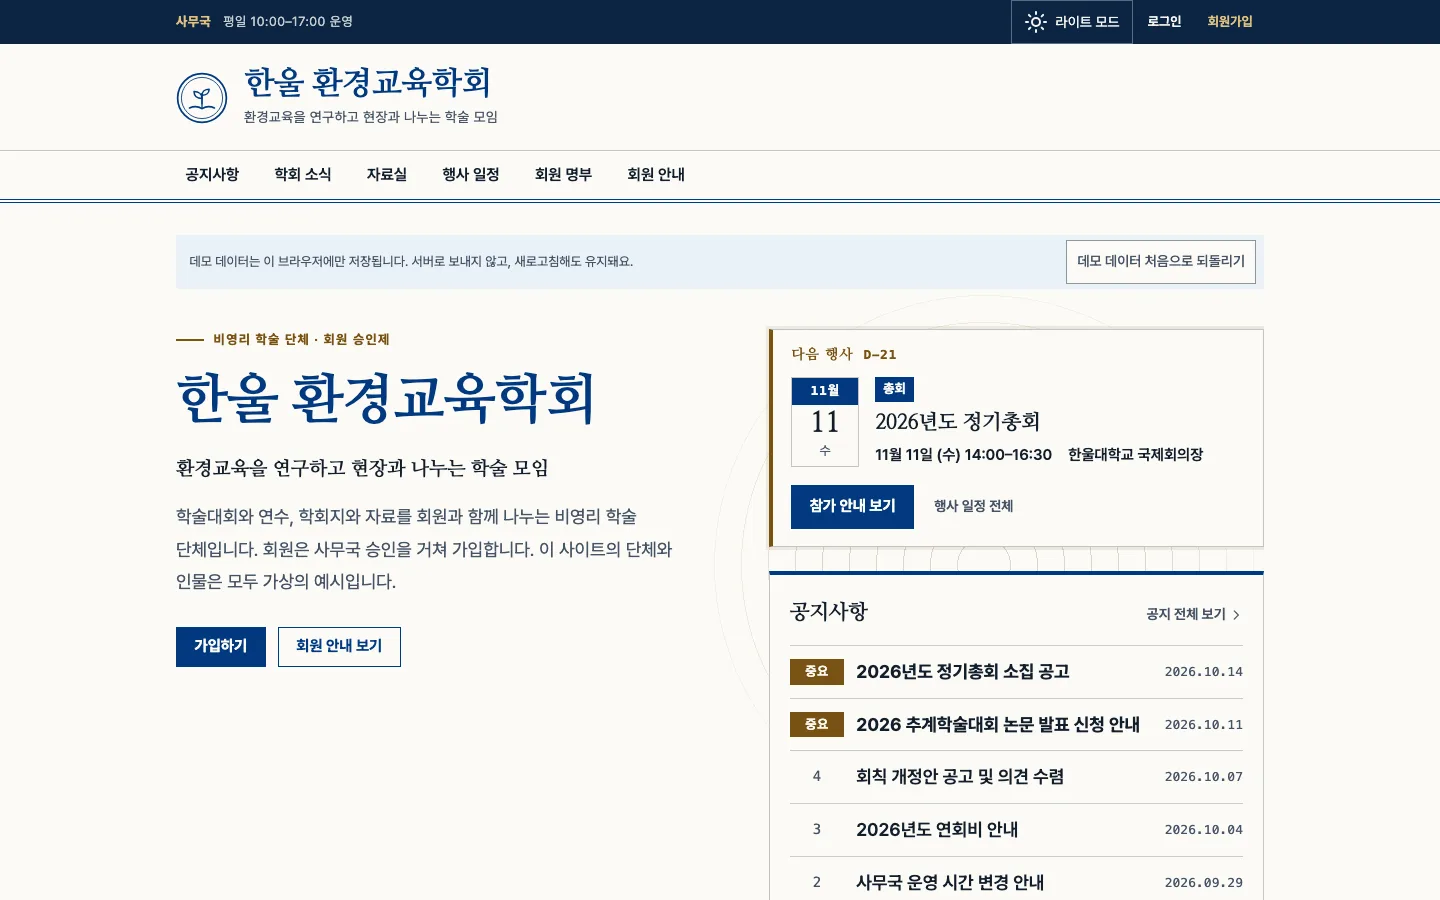
Task: Open notice 2026 추계학술대회 논문 발표 신청 안내
Action: click(x=998, y=725)
